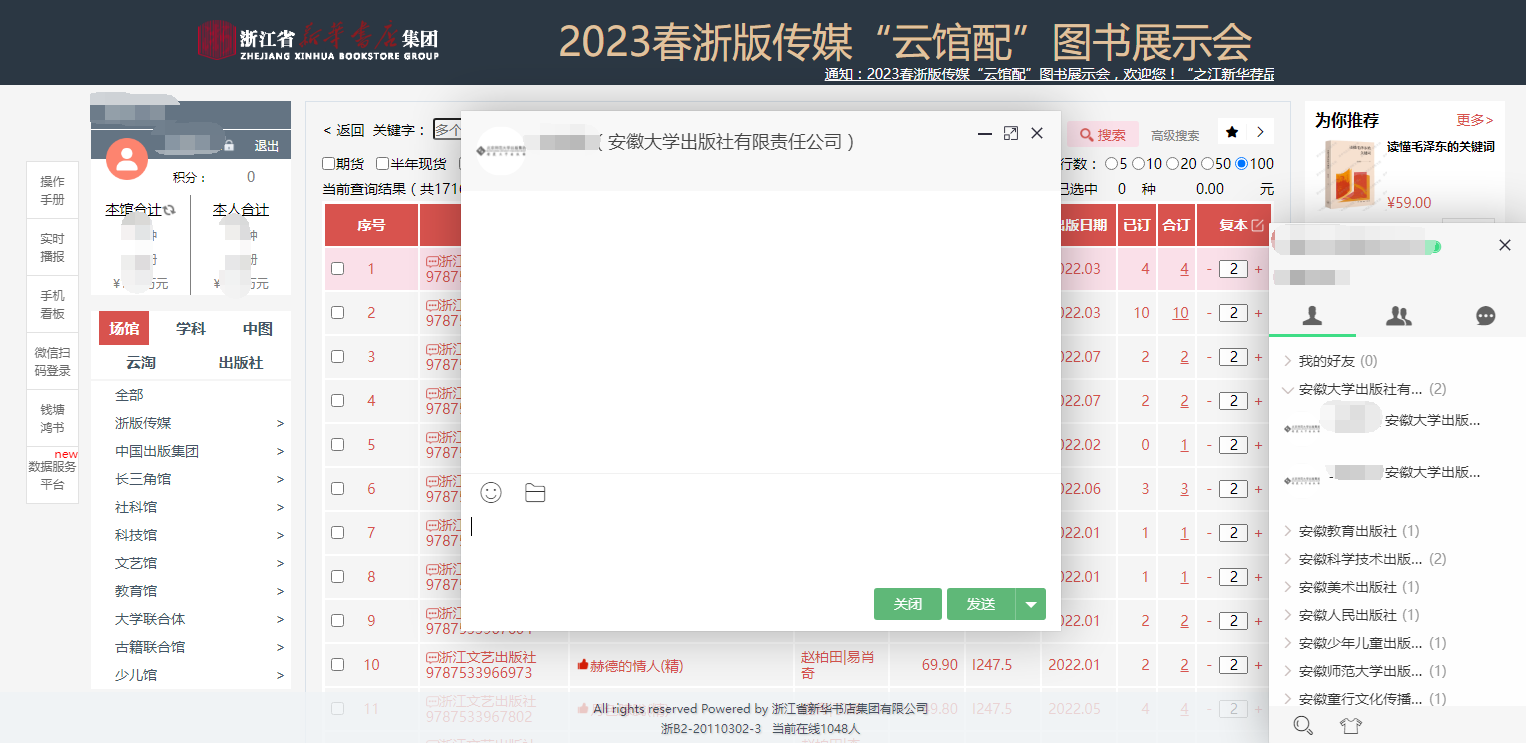This screenshot has width=1526, height=743.
Task: Collapse the 安徽大学出版社有... group
Action: tap(1288, 389)
